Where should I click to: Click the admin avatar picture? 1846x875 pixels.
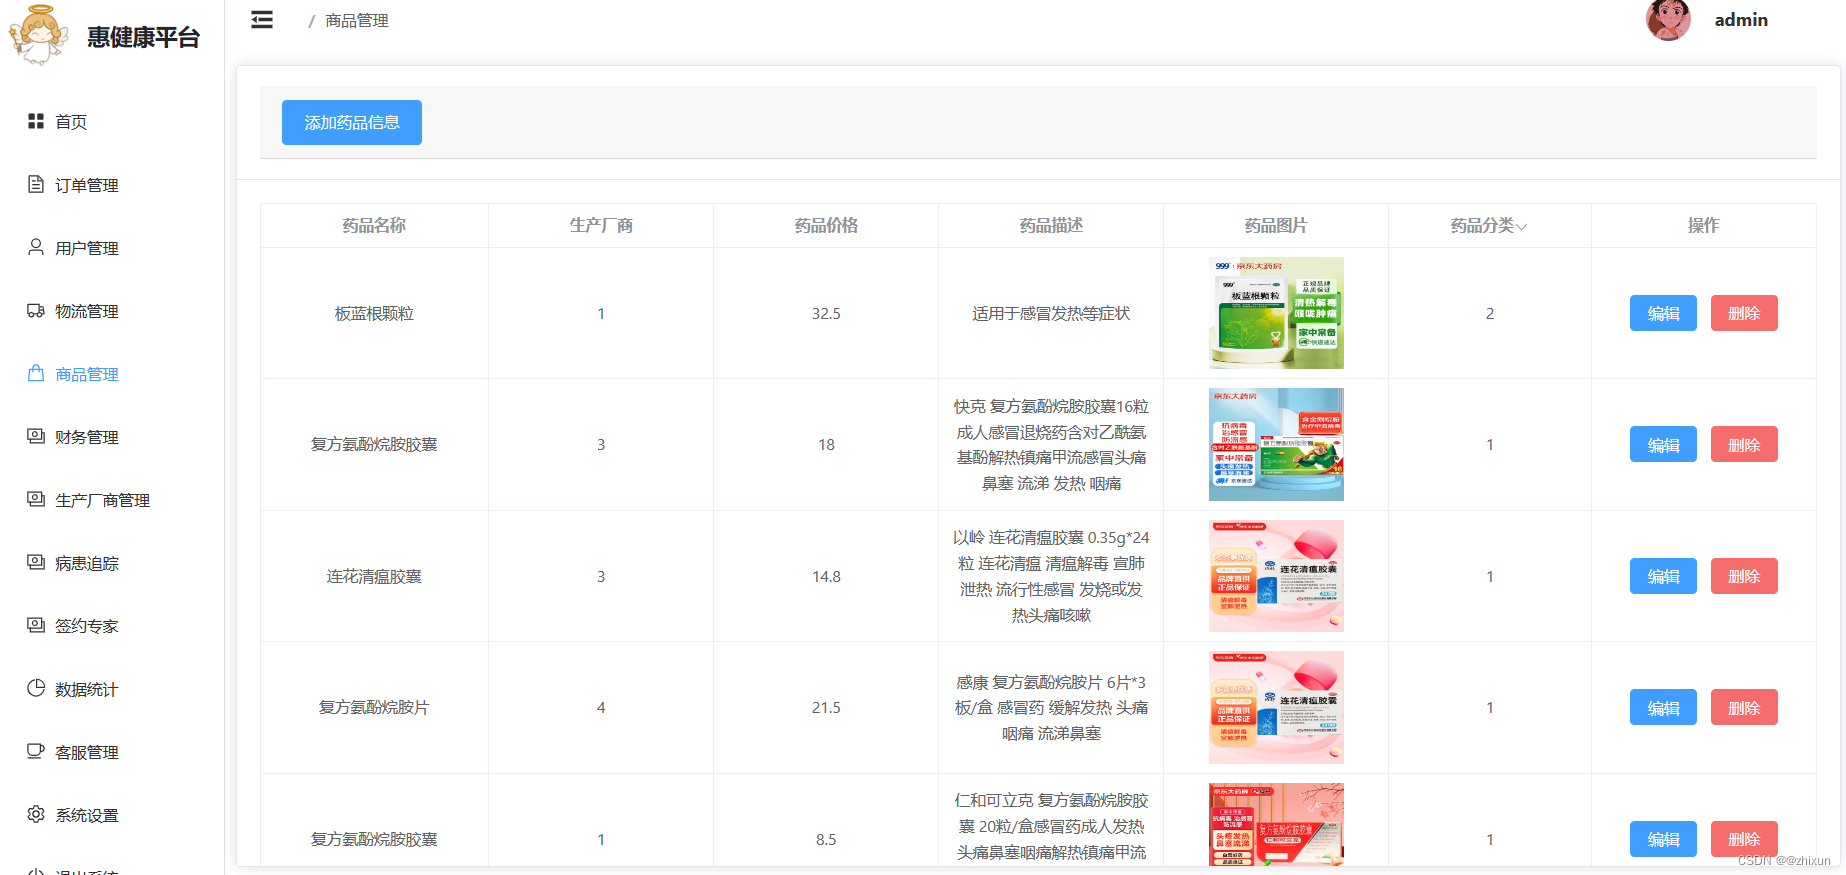pos(1668,20)
